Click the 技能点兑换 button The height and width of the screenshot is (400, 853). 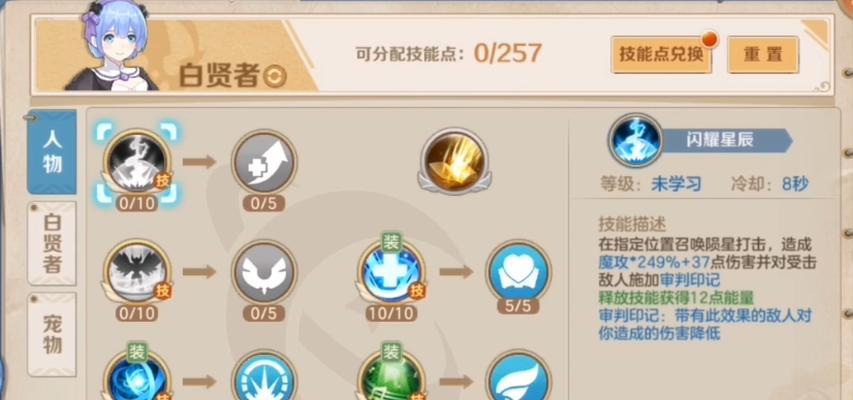661,54
